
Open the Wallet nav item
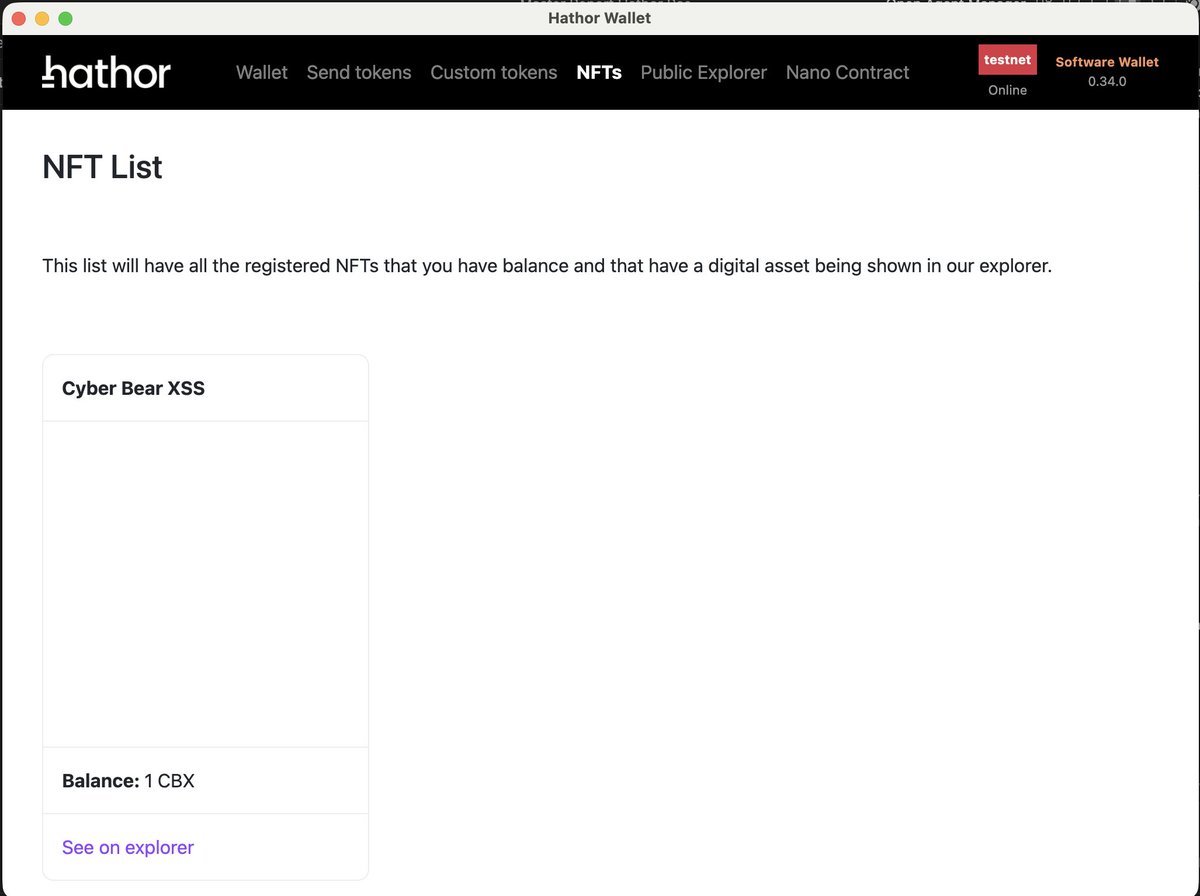262,72
